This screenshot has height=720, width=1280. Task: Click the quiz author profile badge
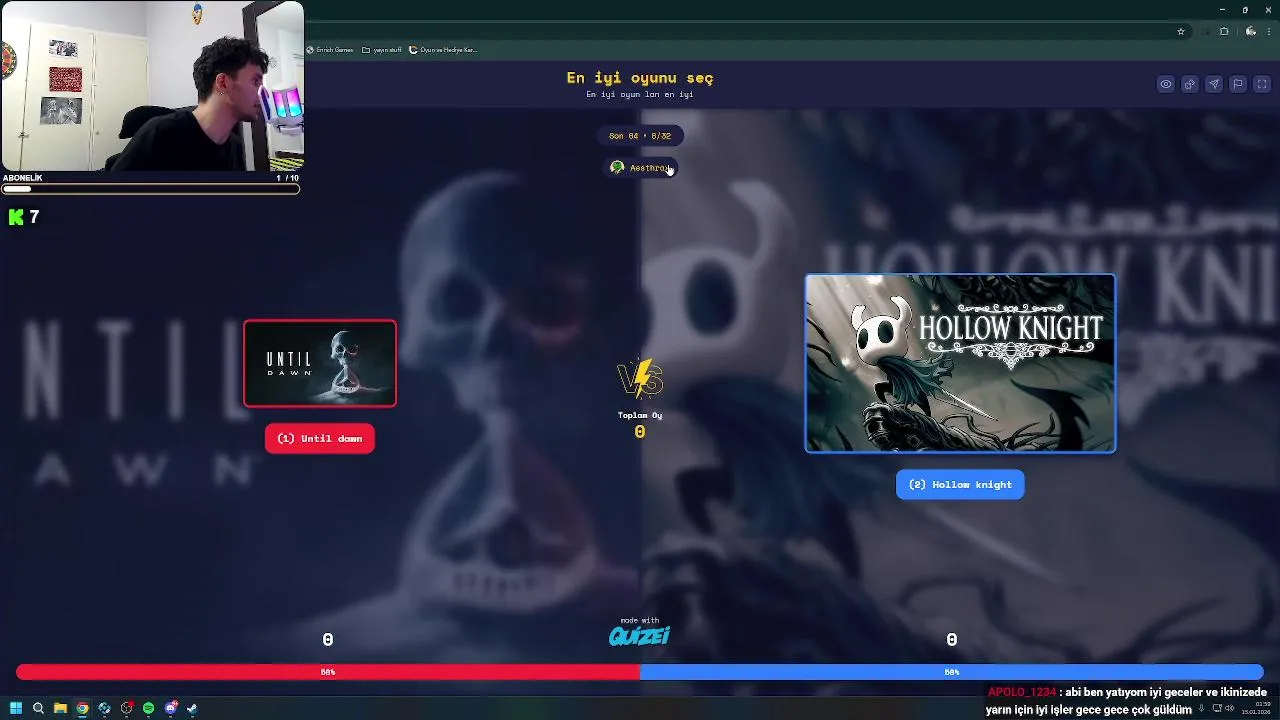(640, 167)
